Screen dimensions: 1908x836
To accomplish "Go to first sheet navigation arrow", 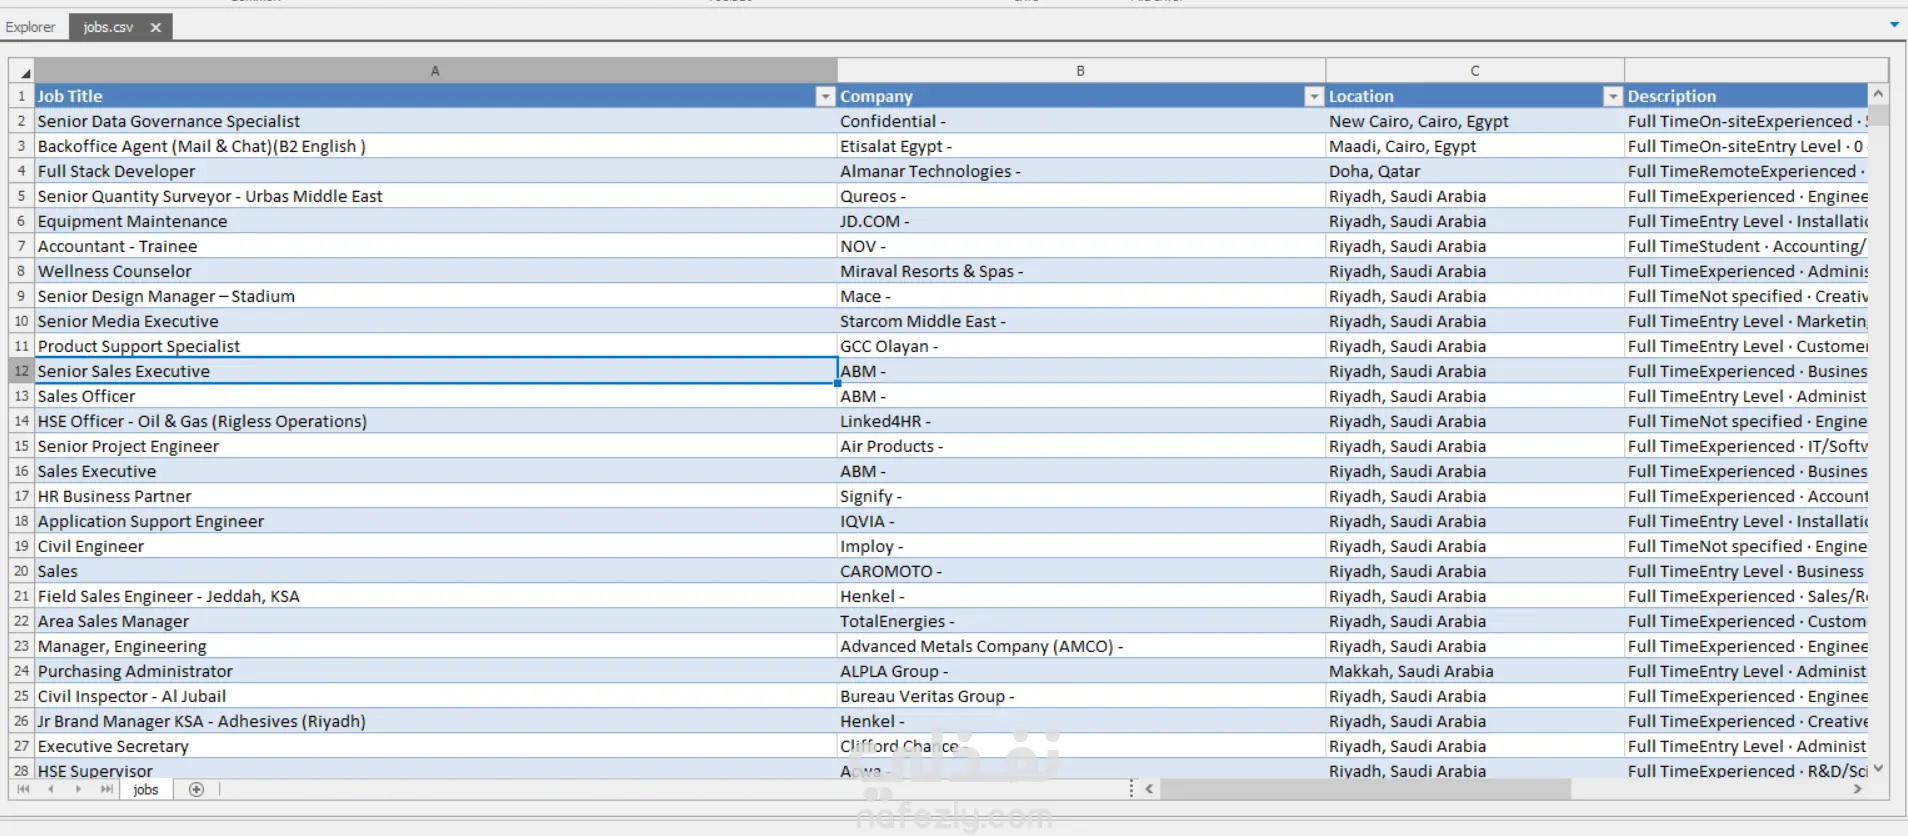I will [x=23, y=789].
